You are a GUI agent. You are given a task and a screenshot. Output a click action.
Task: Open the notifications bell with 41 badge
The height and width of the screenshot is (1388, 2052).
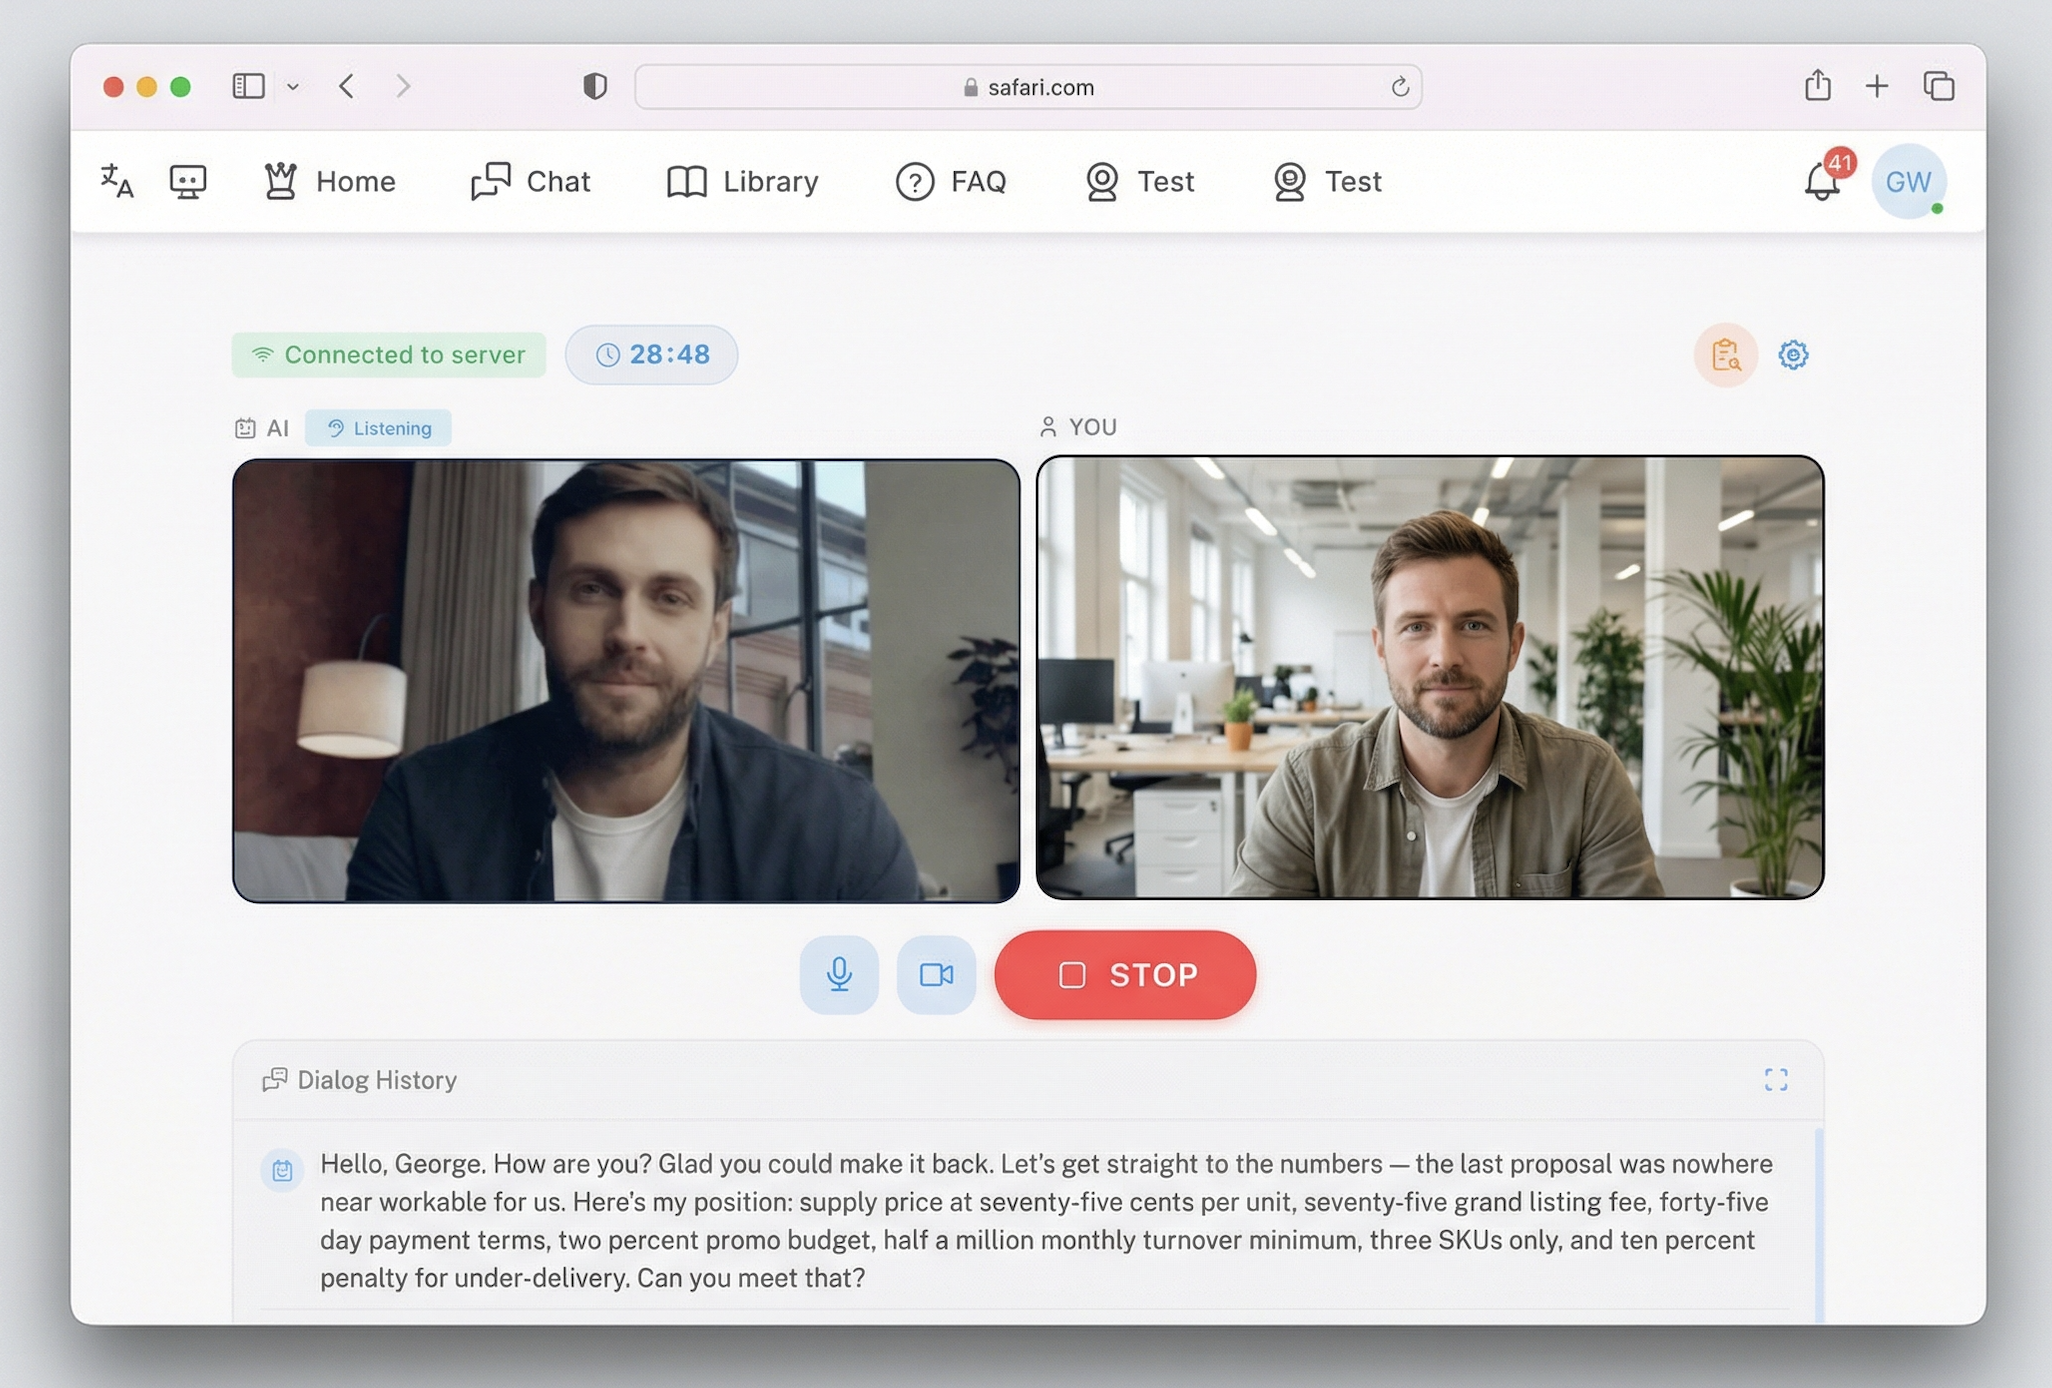[x=1823, y=181]
